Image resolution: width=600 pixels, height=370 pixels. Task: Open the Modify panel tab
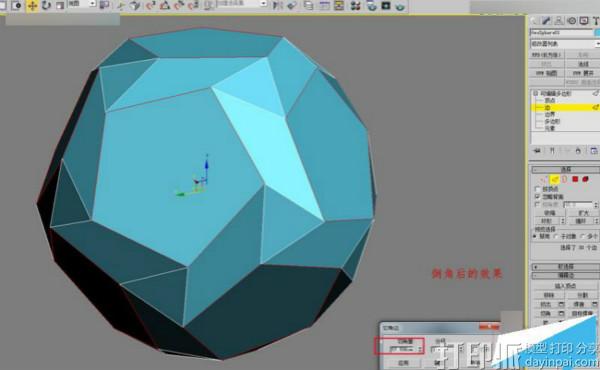[x=546, y=21]
